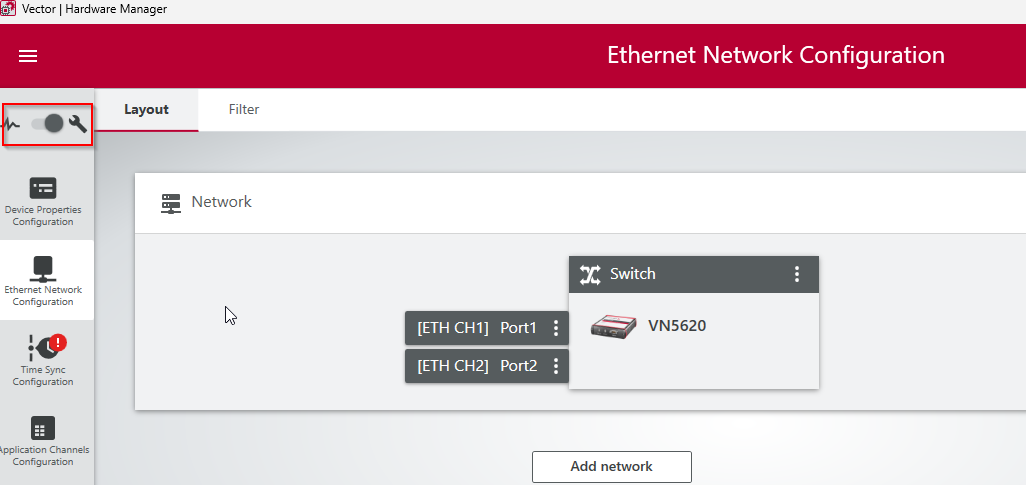Screen dimensions: 1026x485
Task: Switch to the Layout tab
Action: point(146,110)
